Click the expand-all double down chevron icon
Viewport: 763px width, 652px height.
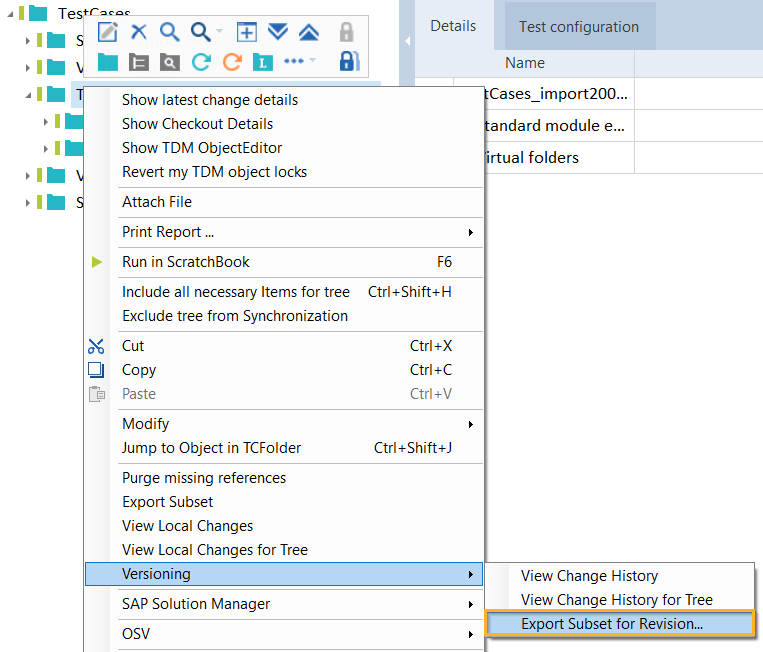click(278, 32)
